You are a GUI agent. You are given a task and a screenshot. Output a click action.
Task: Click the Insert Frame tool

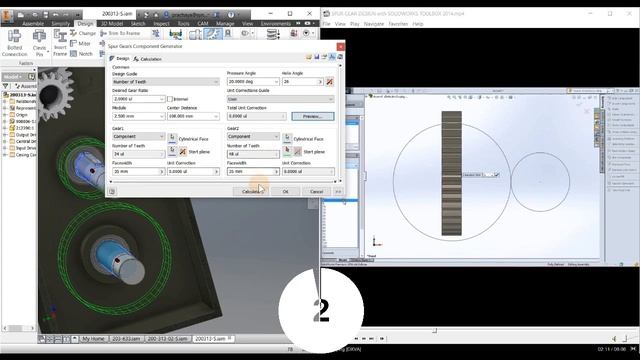(60, 43)
